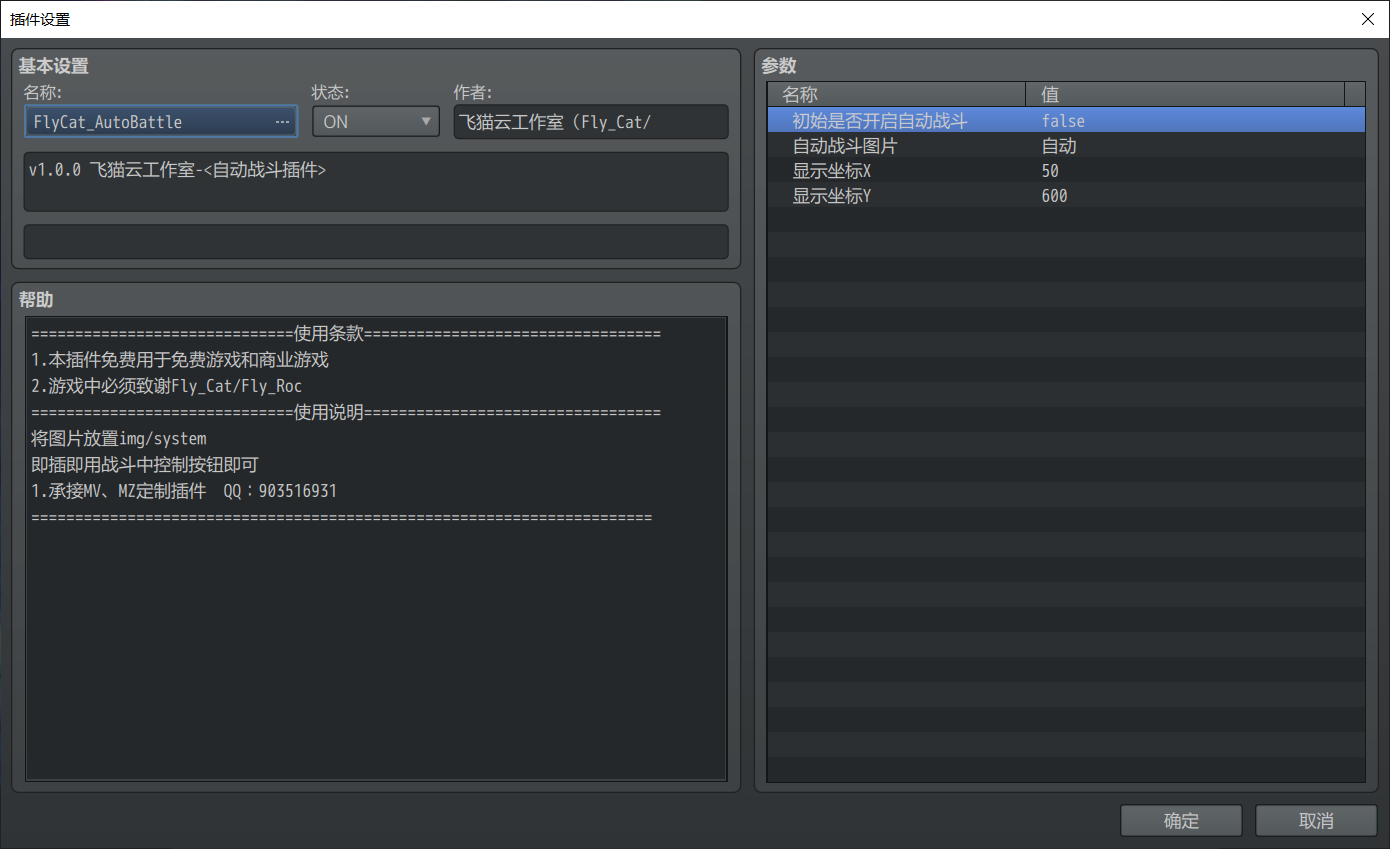Click the line 将图片放置img/system in help
1390x849 pixels.
tap(119, 438)
